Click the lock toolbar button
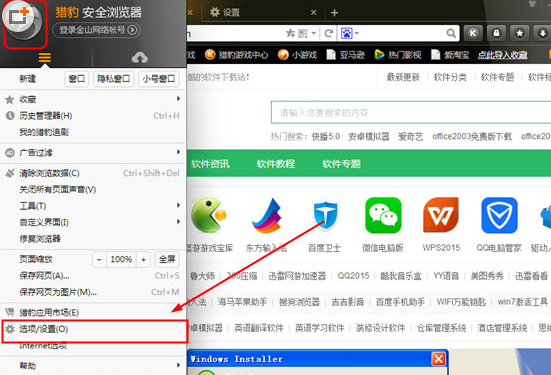The height and width of the screenshot is (375, 551). click(496, 33)
